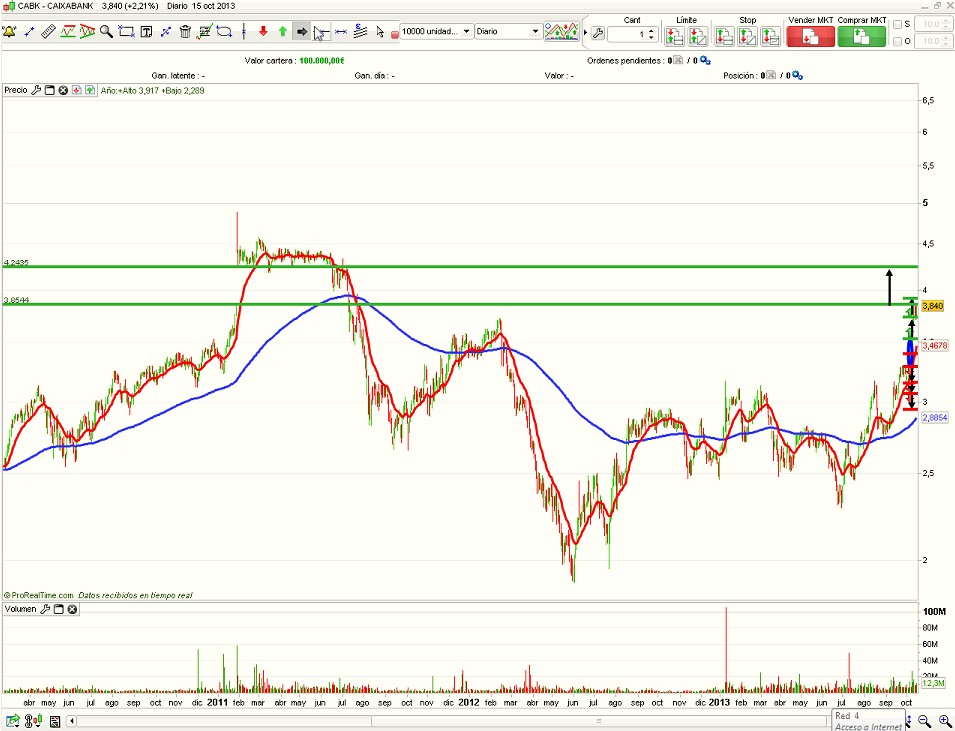Open the alerts bell tool
The height and width of the screenshot is (731, 955).
[9, 32]
